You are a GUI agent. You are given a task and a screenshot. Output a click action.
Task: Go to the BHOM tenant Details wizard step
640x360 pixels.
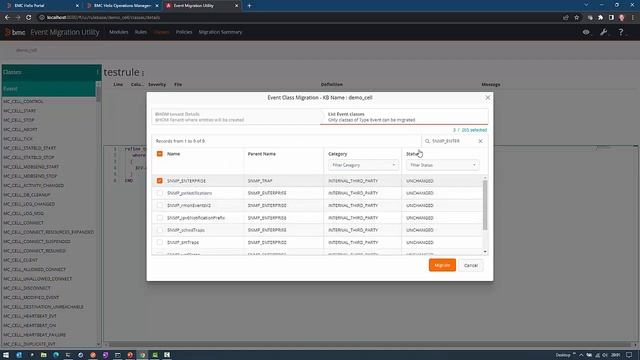(x=236, y=117)
